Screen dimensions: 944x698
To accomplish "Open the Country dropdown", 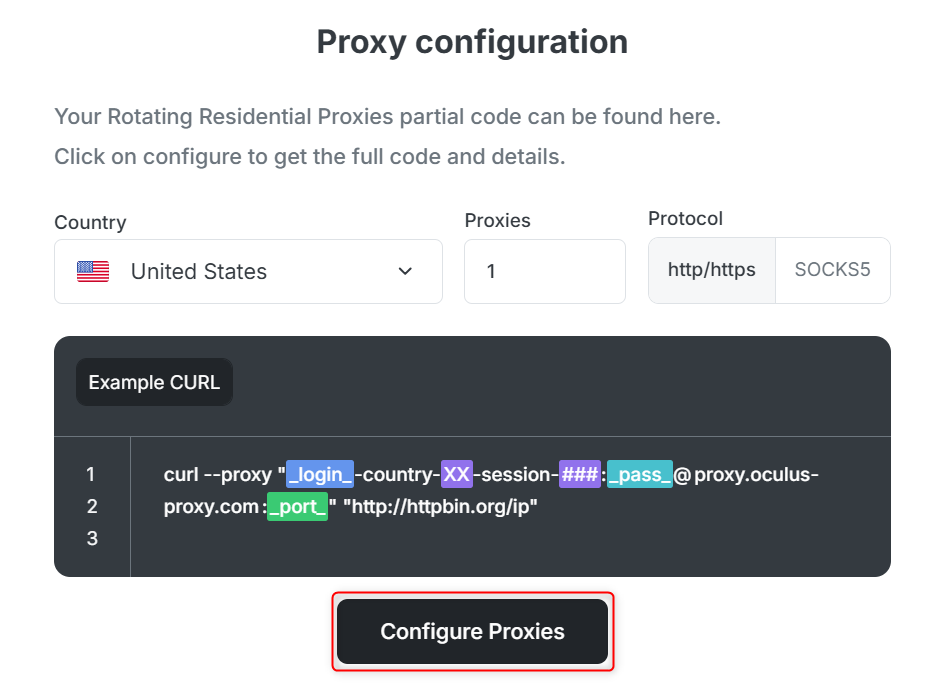I will coord(248,271).
